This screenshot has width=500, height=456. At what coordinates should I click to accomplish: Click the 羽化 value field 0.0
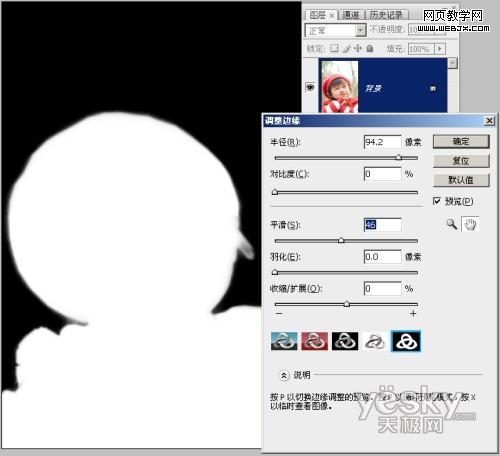[383, 257]
